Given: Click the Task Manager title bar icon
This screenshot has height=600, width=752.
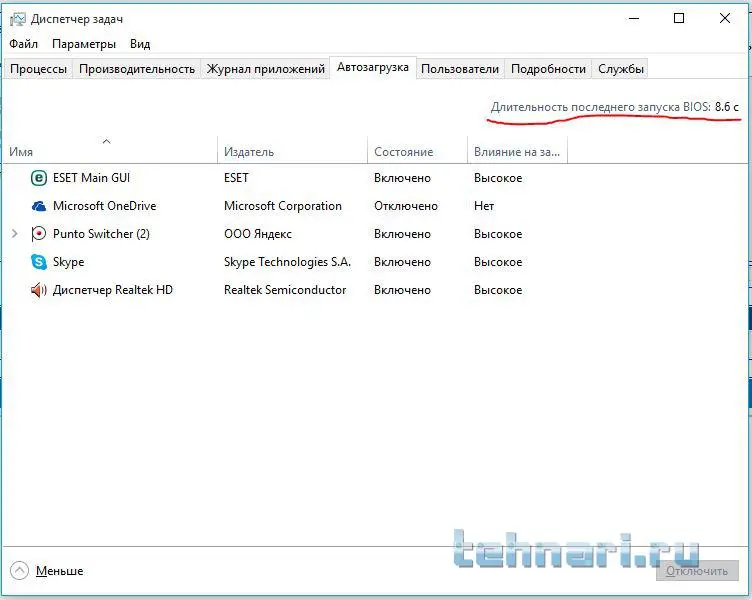Looking at the screenshot, I should point(18,19).
